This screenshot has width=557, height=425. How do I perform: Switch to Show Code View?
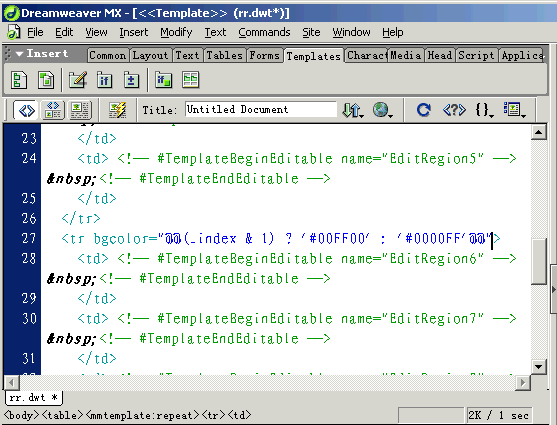coord(26,110)
